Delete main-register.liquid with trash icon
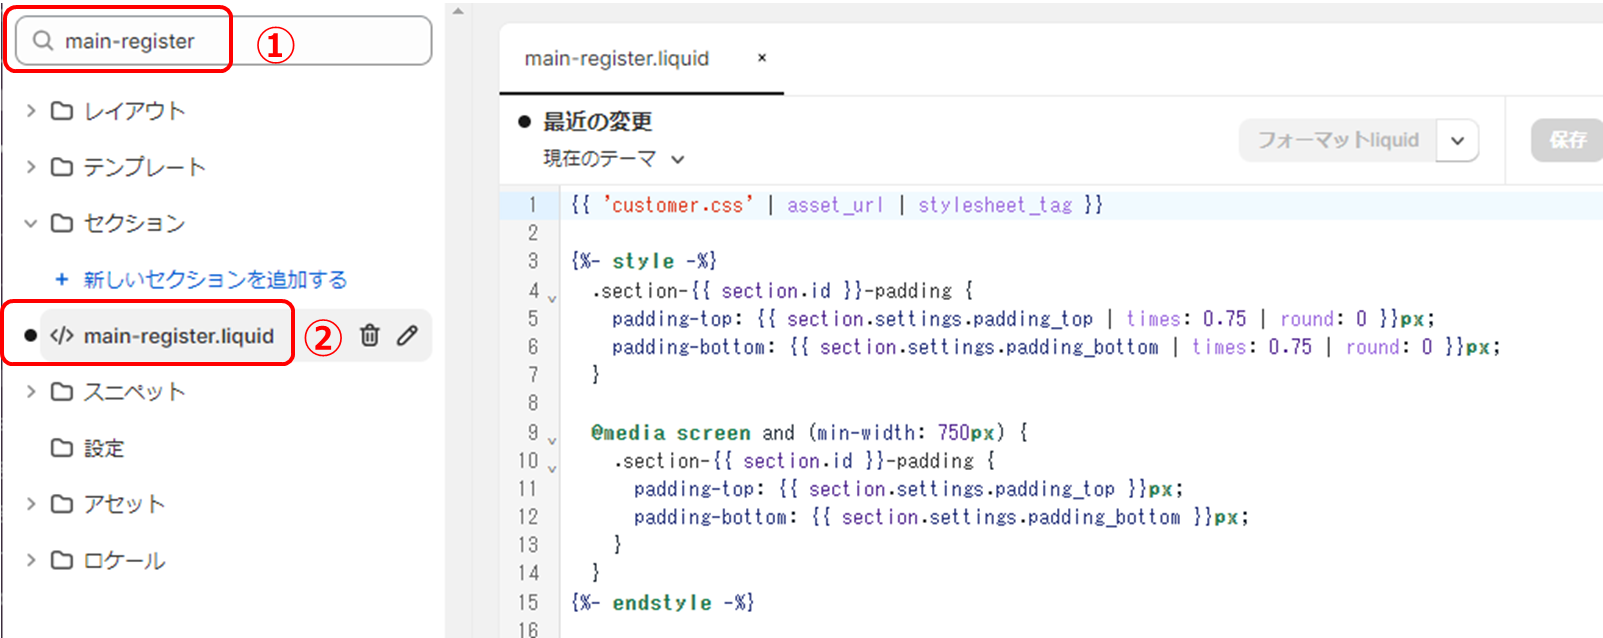The image size is (1603, 638). [369, 335]
